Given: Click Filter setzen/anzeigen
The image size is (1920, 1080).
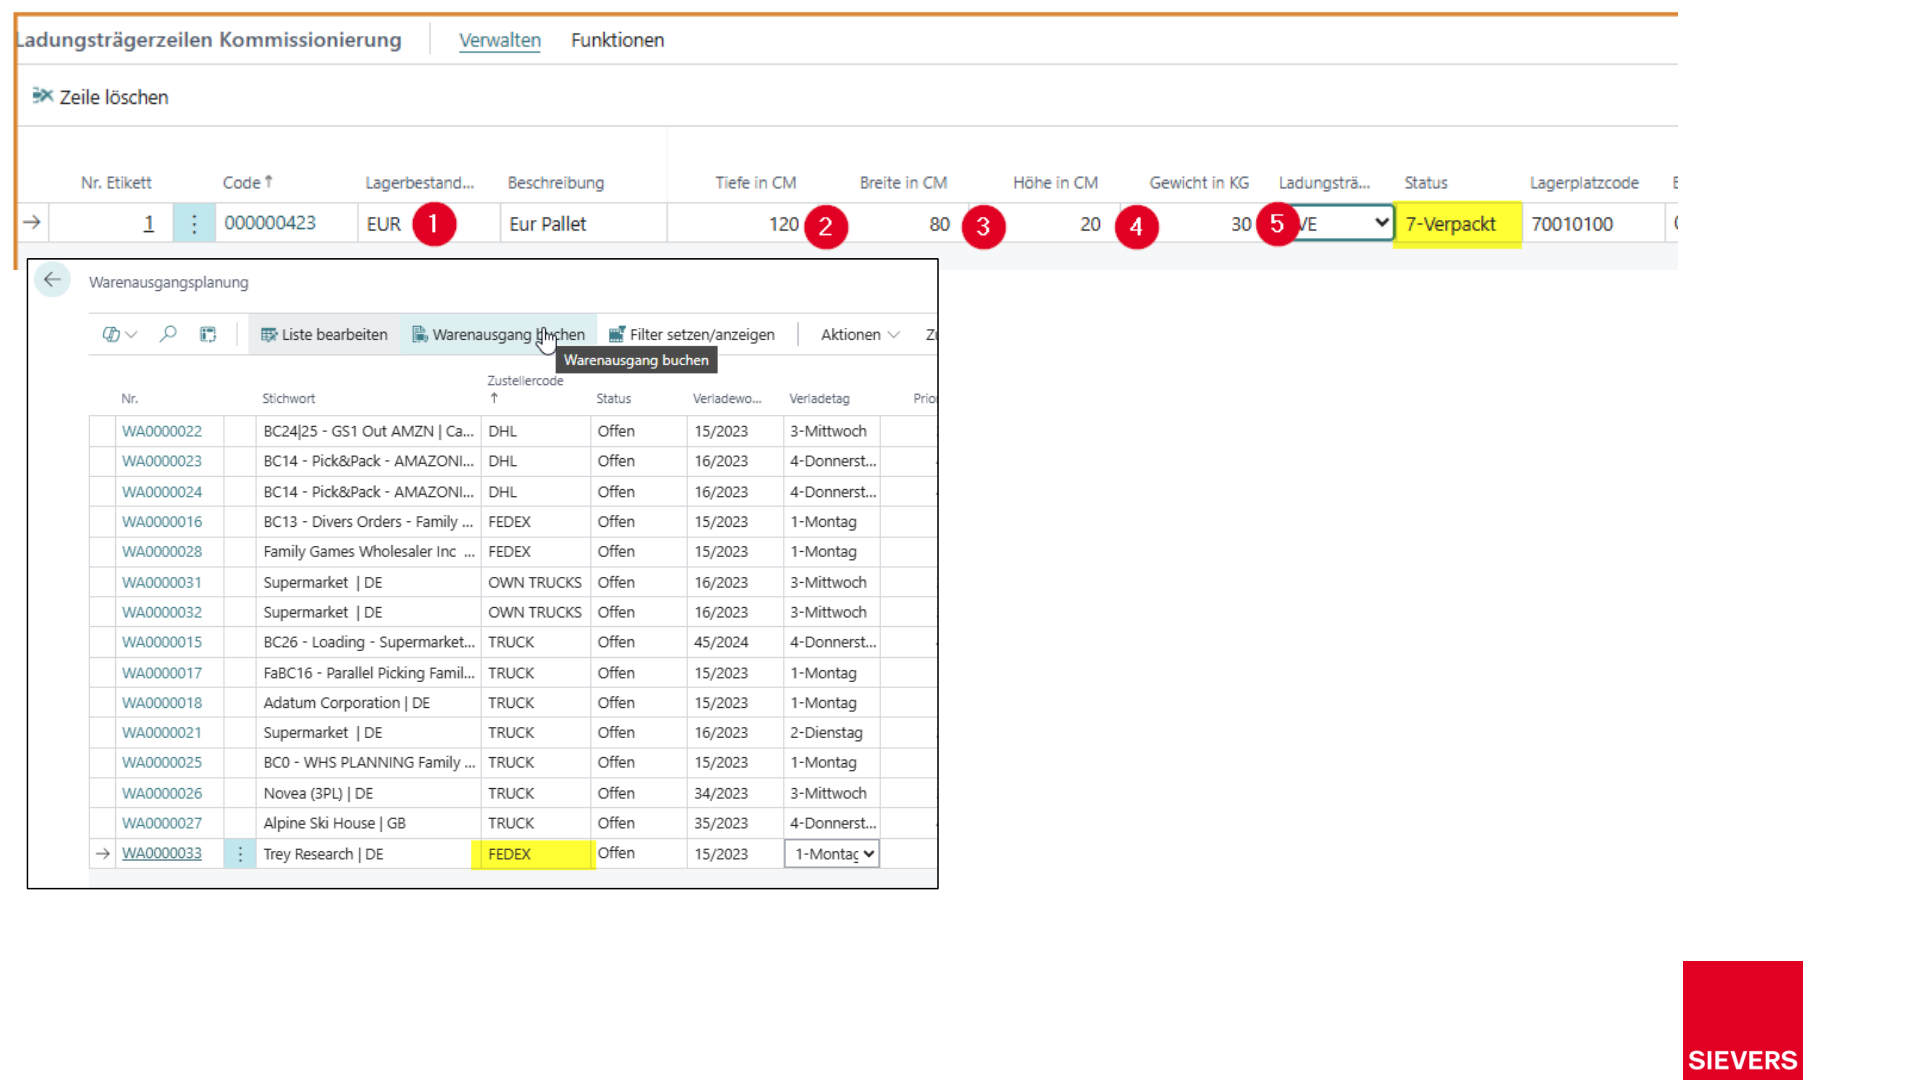Looking at the screenshot, I should click(x=692, y=335).
